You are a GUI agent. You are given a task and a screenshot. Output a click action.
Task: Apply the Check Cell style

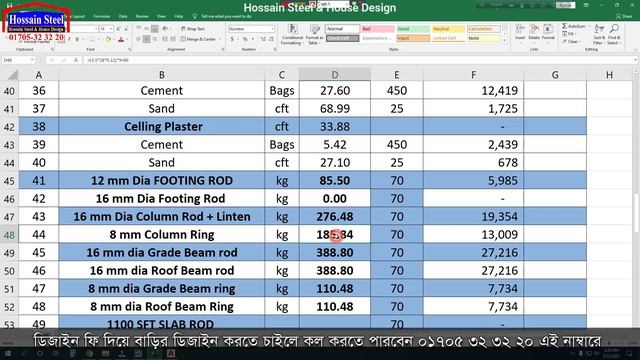tap(342, 38)
